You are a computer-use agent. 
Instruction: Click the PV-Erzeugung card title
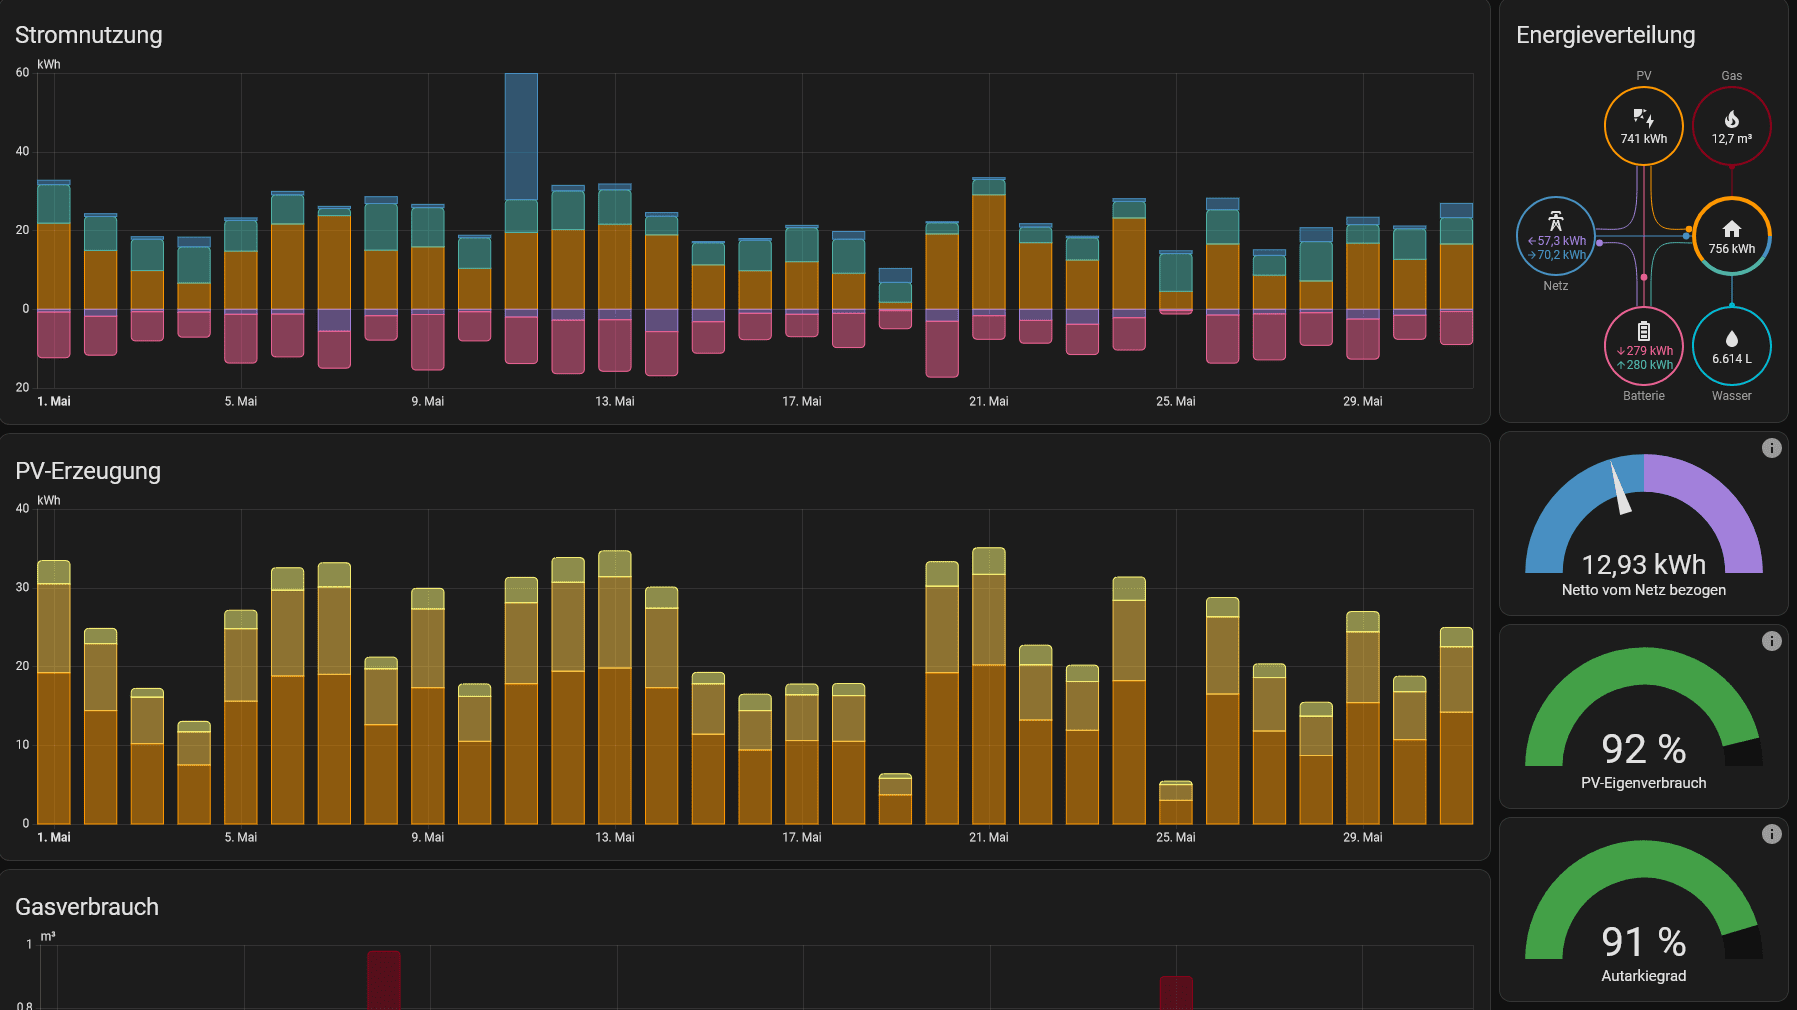(x=88, y=471)
